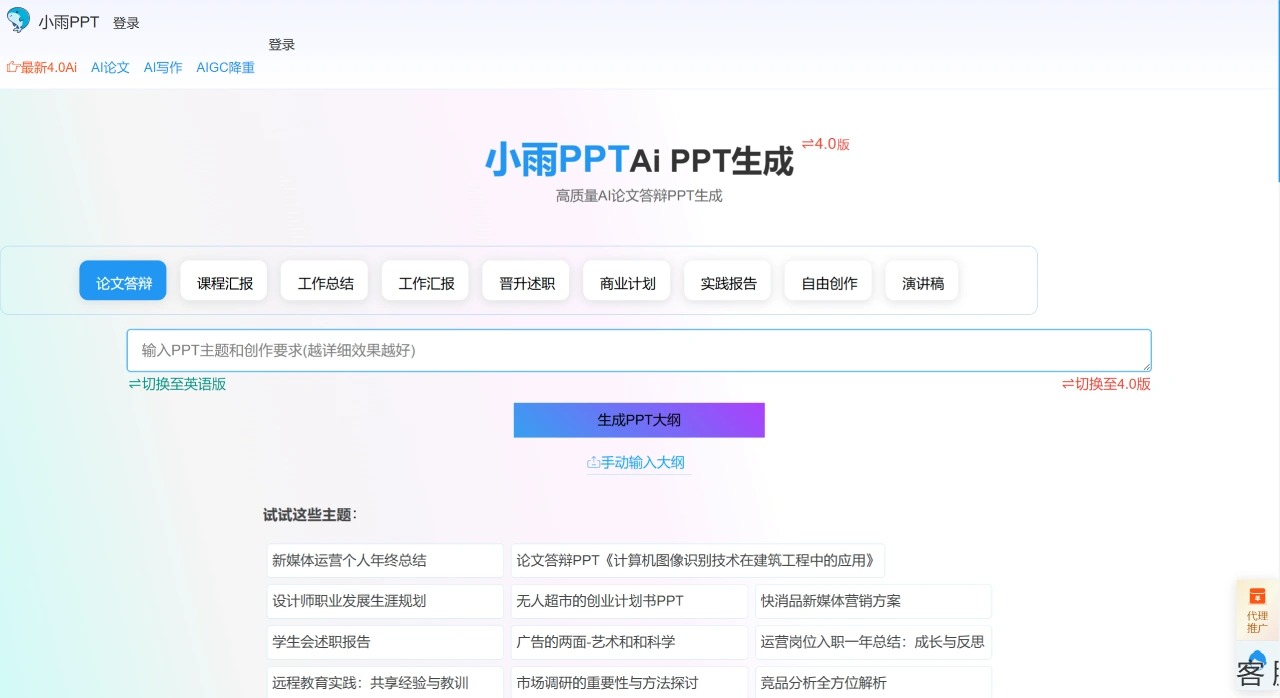1280x698 pixels.
Task: Click the 小雨PPT dolphin logo icon
Action: 17,20
